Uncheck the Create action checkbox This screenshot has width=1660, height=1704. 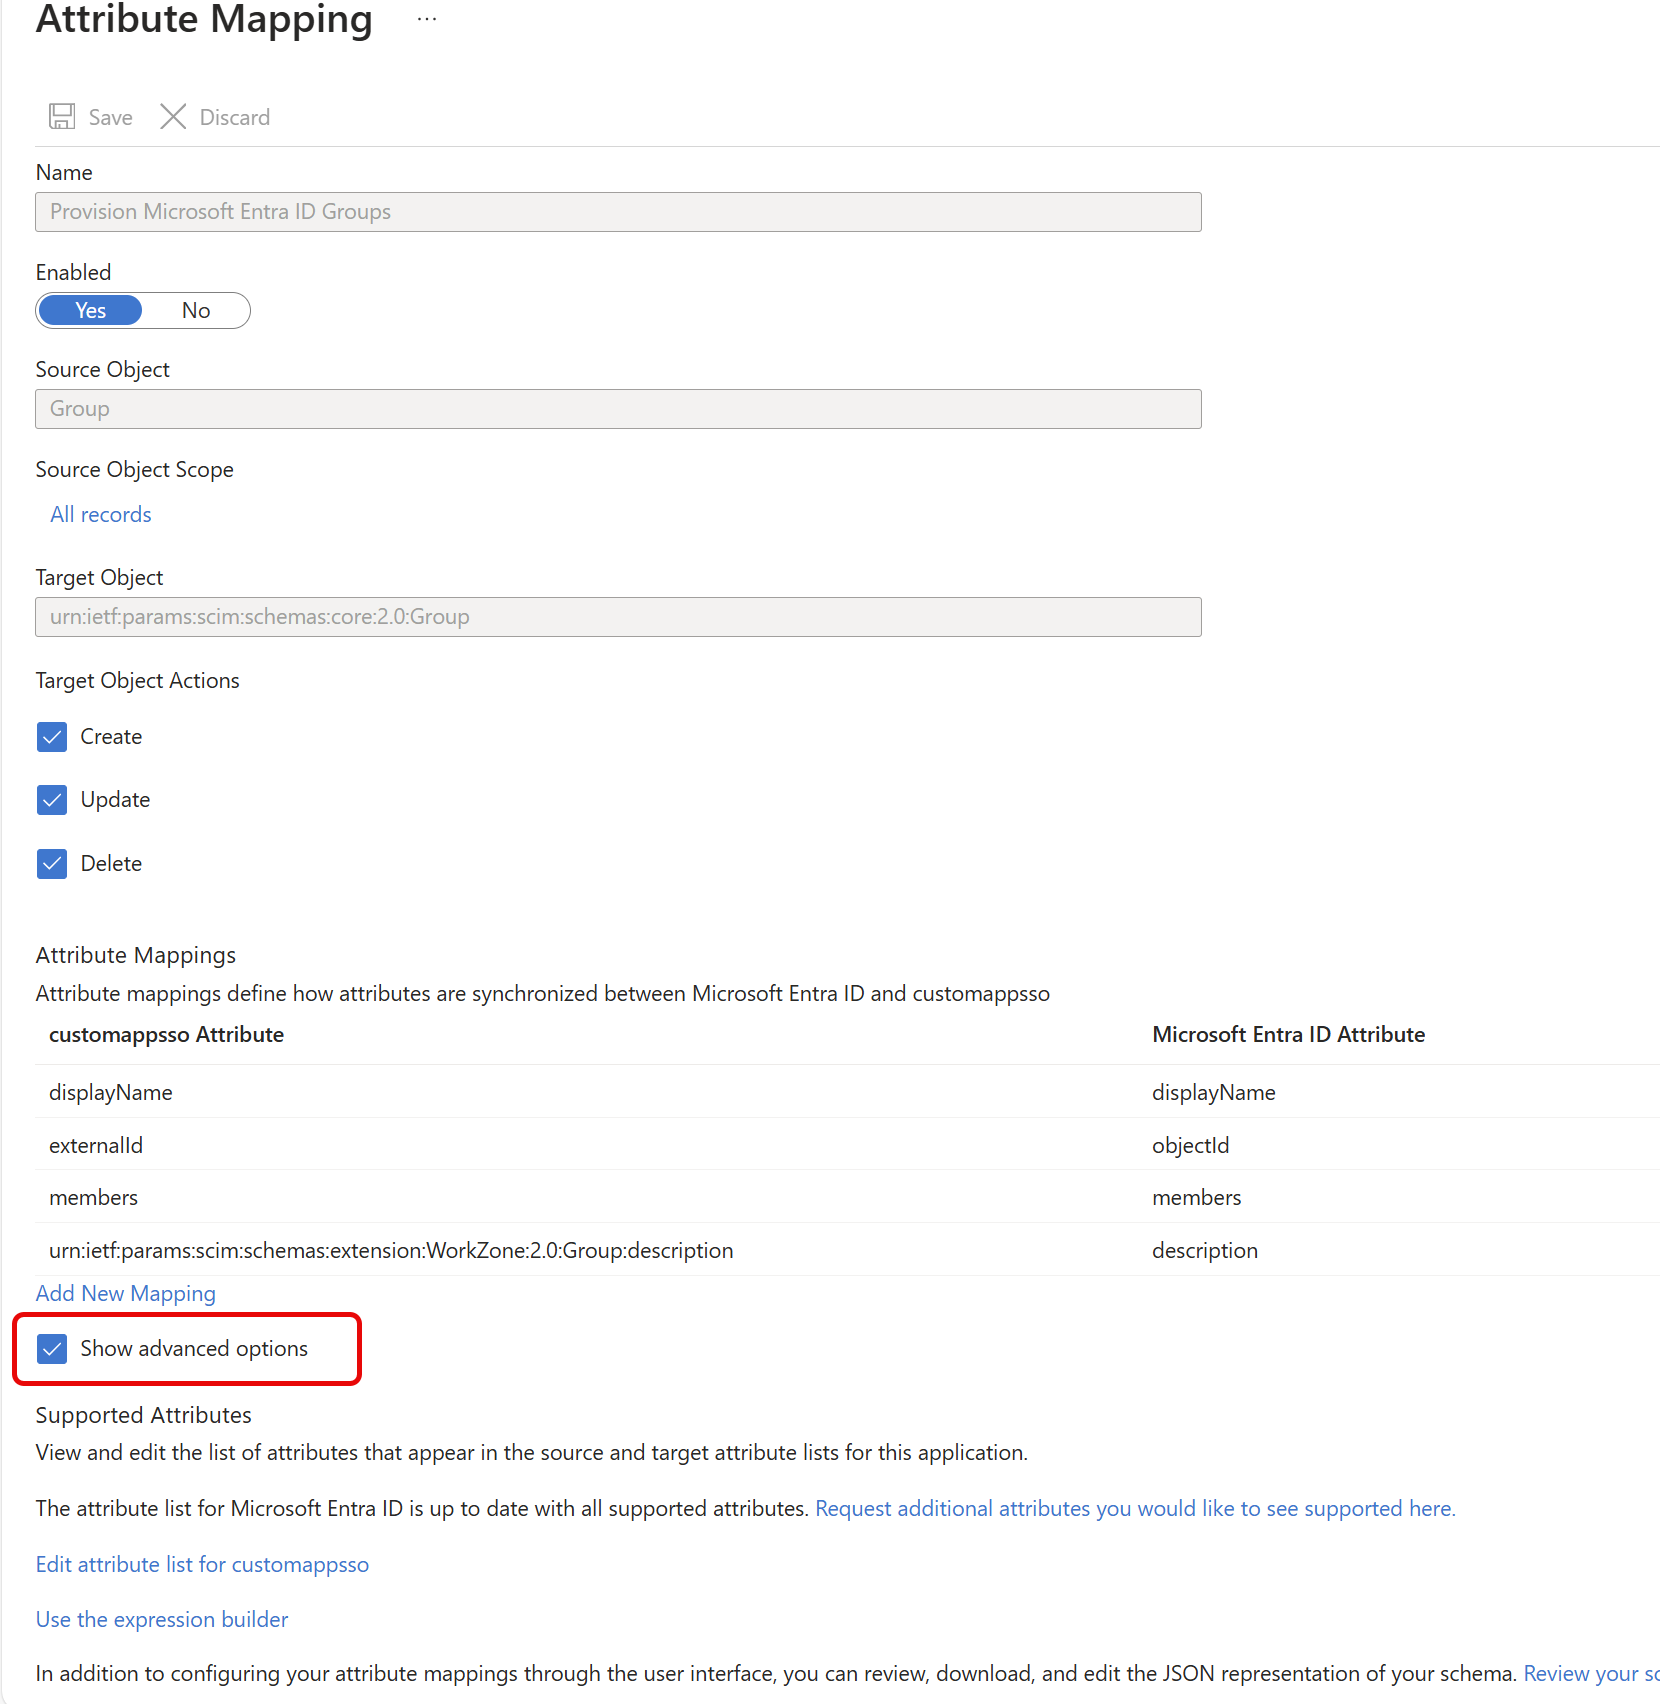(52, 737)
